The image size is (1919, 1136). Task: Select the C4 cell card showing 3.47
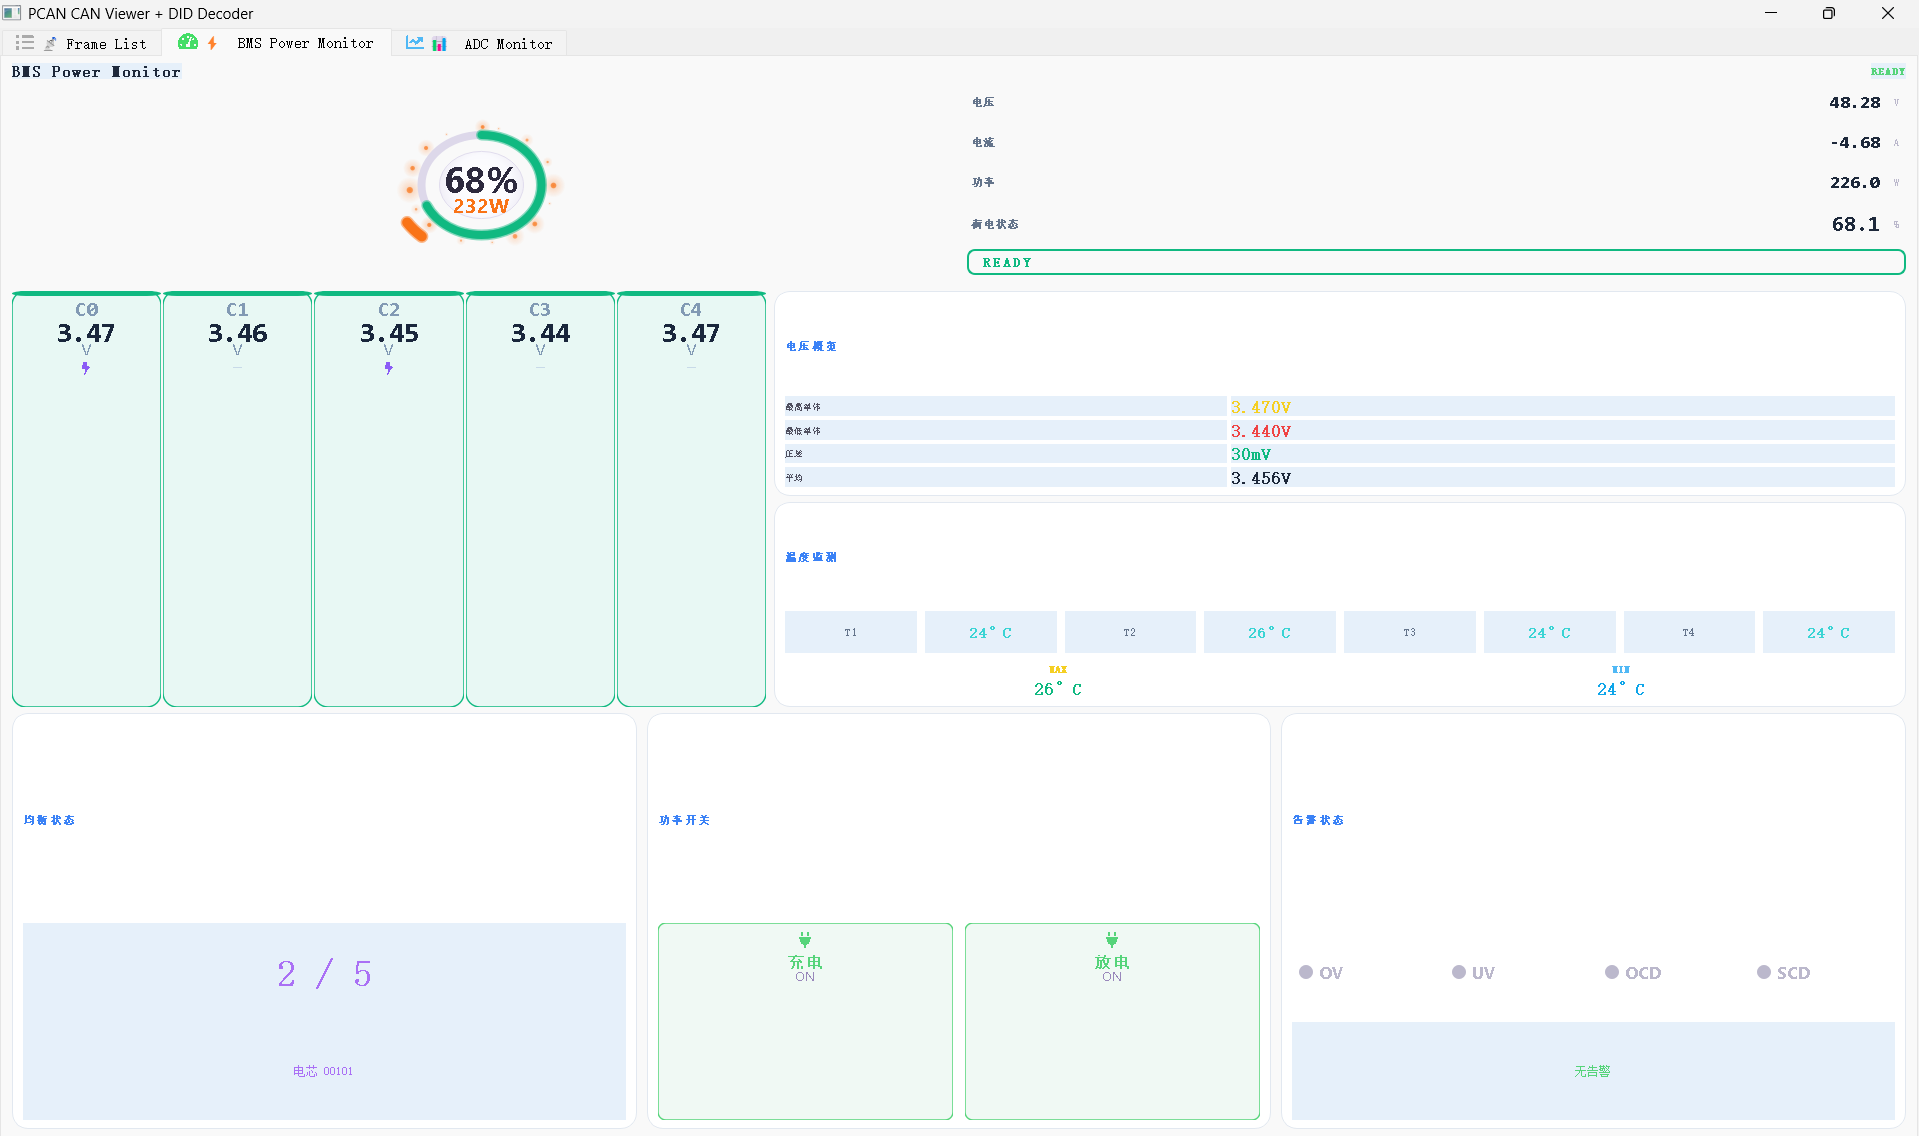[x=691, y=499]
